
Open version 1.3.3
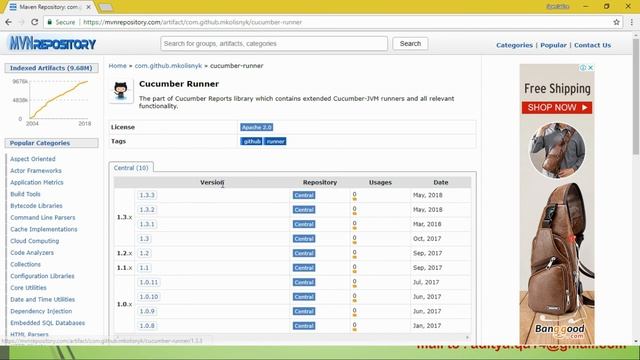coord(147,195)
